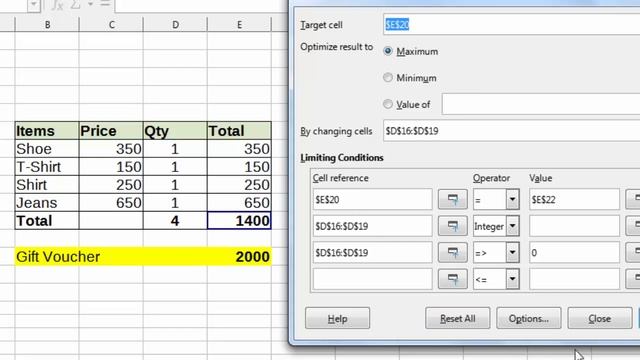Viewport: 640px width, 360px height.
Task: Click the Shoe quantity cell
Action: [175, 149]
